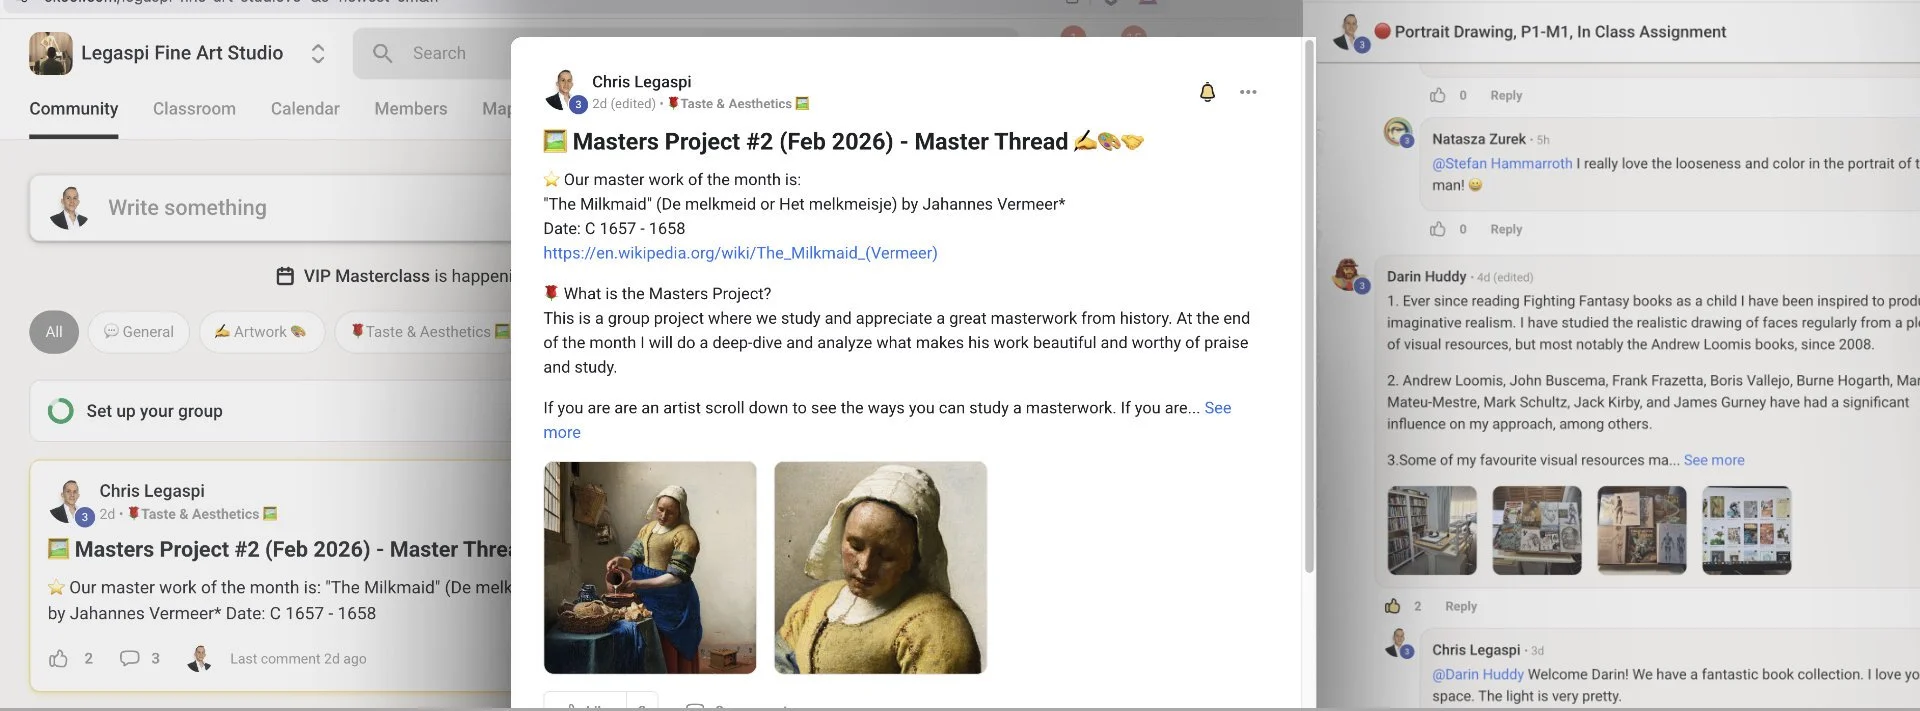Toggle post notifications bell in modal
Image resolution: width=1920 pixels, height=711 pixels.
click(x=1207, y=92)
